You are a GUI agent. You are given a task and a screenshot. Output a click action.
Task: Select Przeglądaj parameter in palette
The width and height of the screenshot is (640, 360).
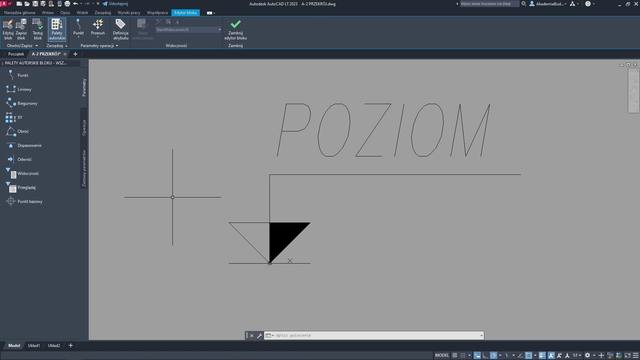(21, 187)
